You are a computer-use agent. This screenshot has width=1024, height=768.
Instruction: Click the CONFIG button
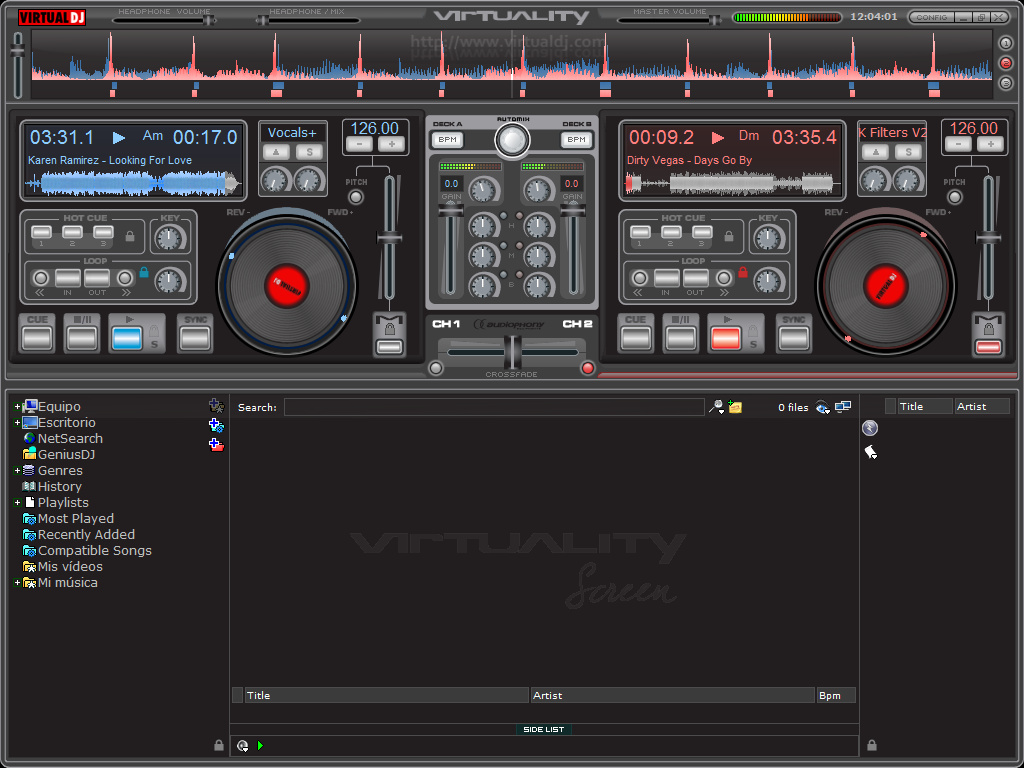pos(931,17)
